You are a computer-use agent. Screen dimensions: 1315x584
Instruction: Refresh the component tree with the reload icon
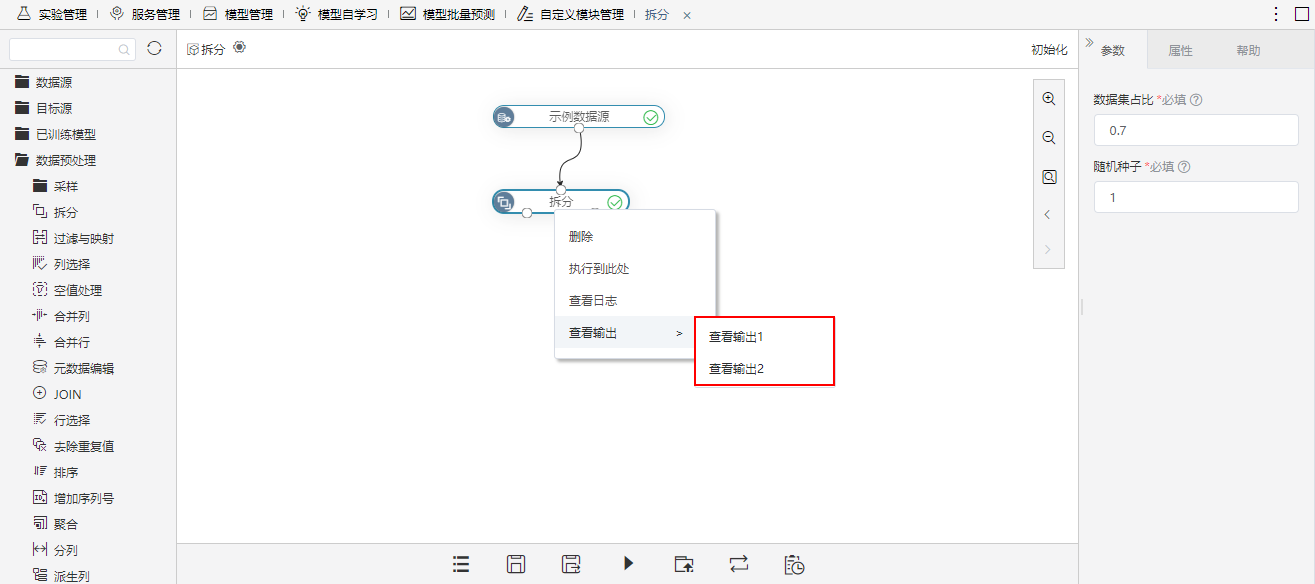tap(154, 48)
